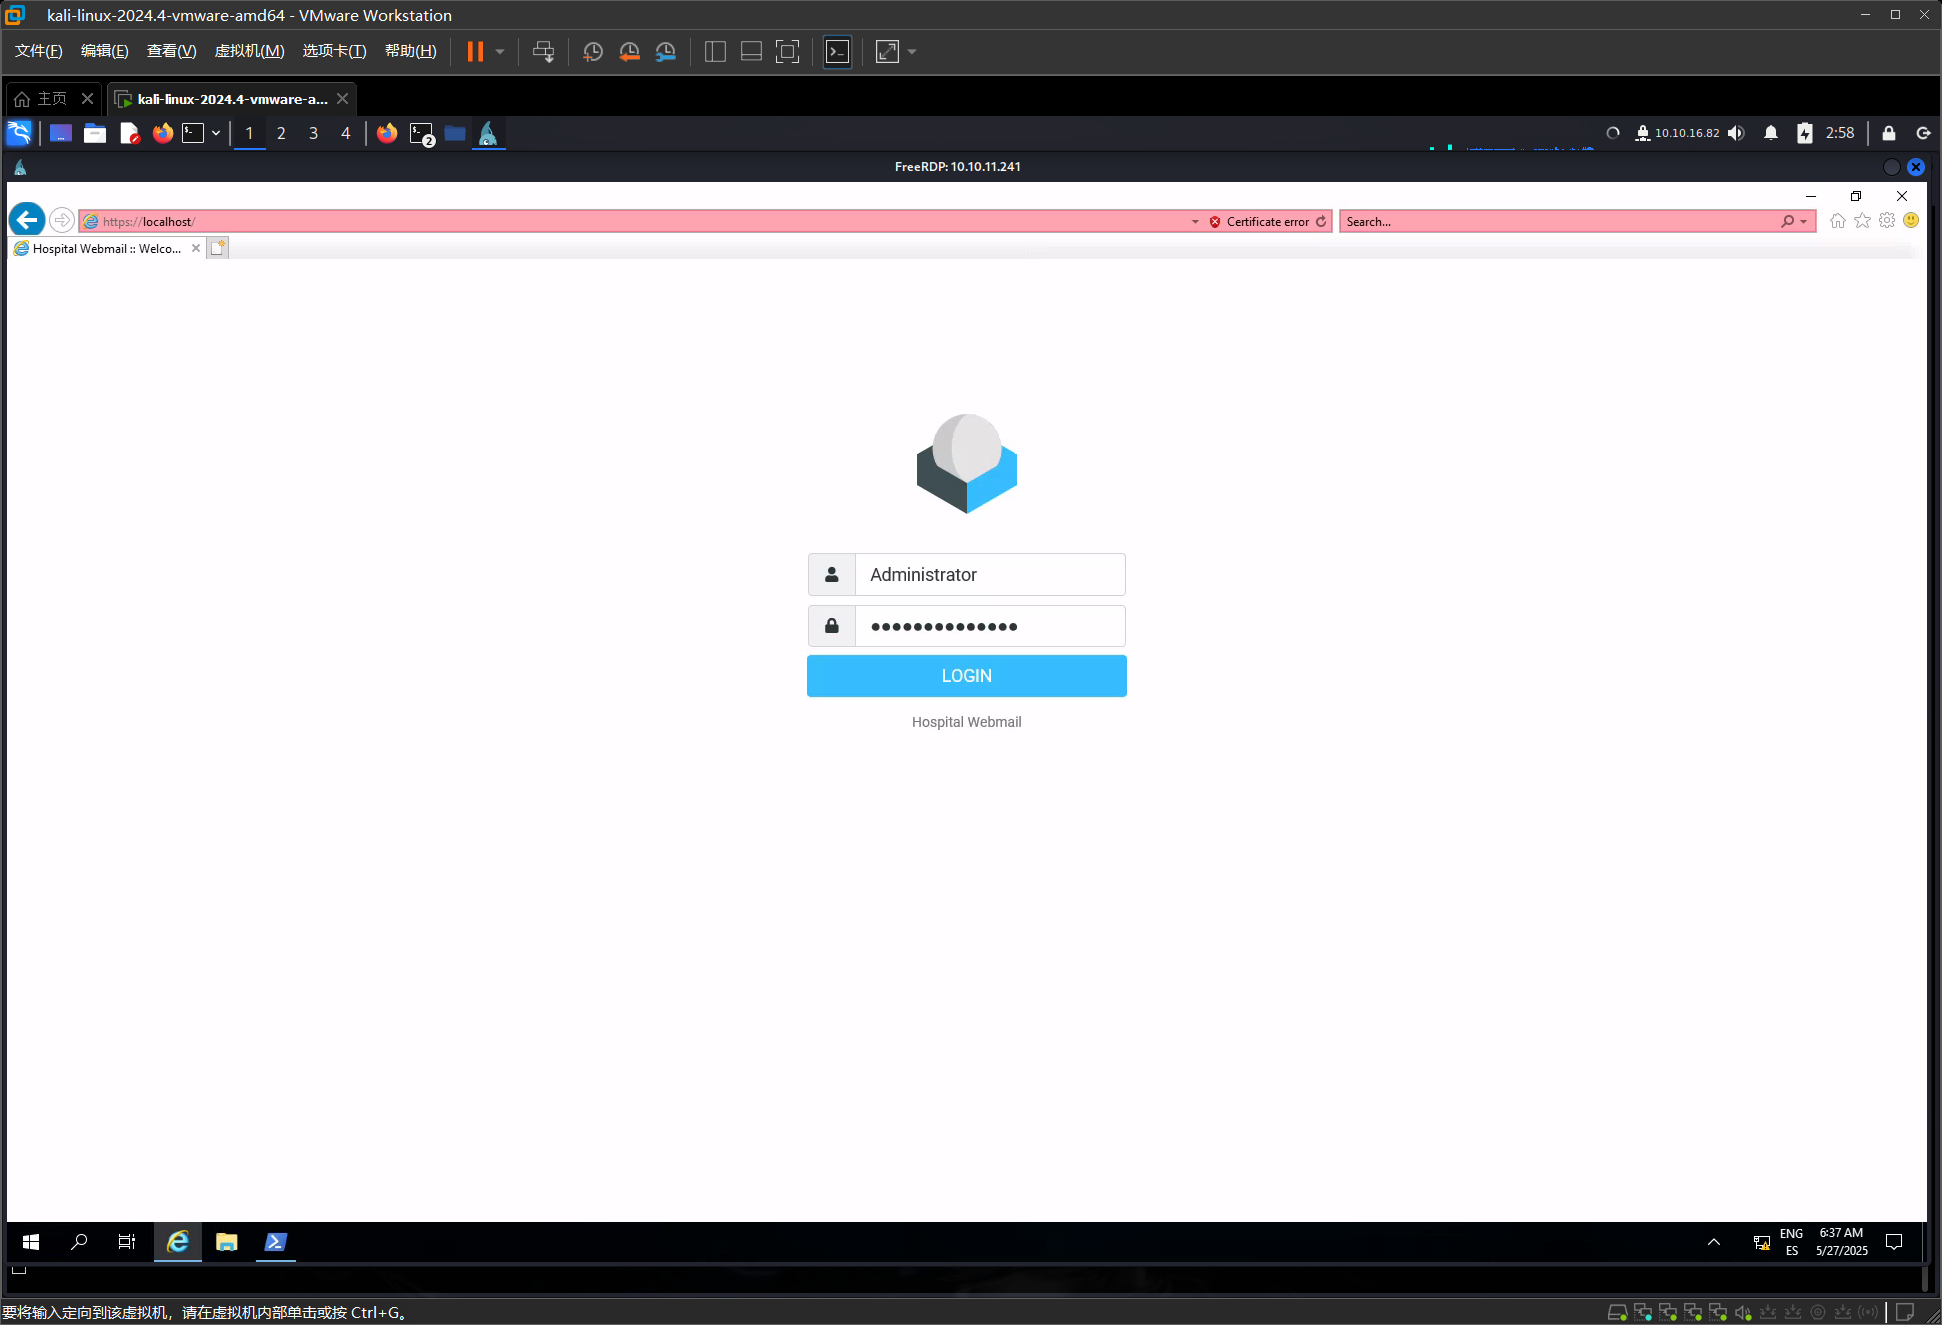Toggle VMware full screen mode icon
1942x1325 pixels.
tap(788, 52)
